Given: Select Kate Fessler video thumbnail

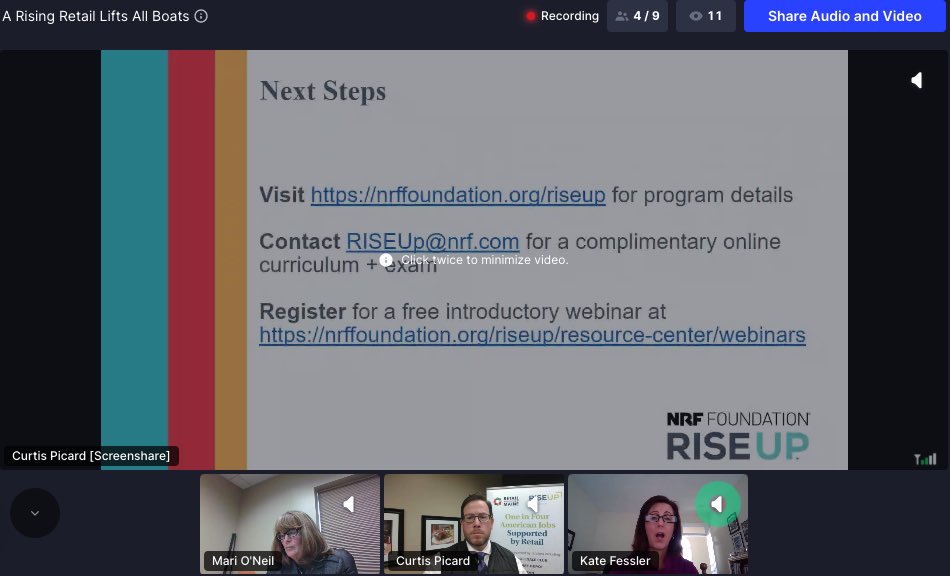Looking at the screenshot, I should (x=658, y=524).
